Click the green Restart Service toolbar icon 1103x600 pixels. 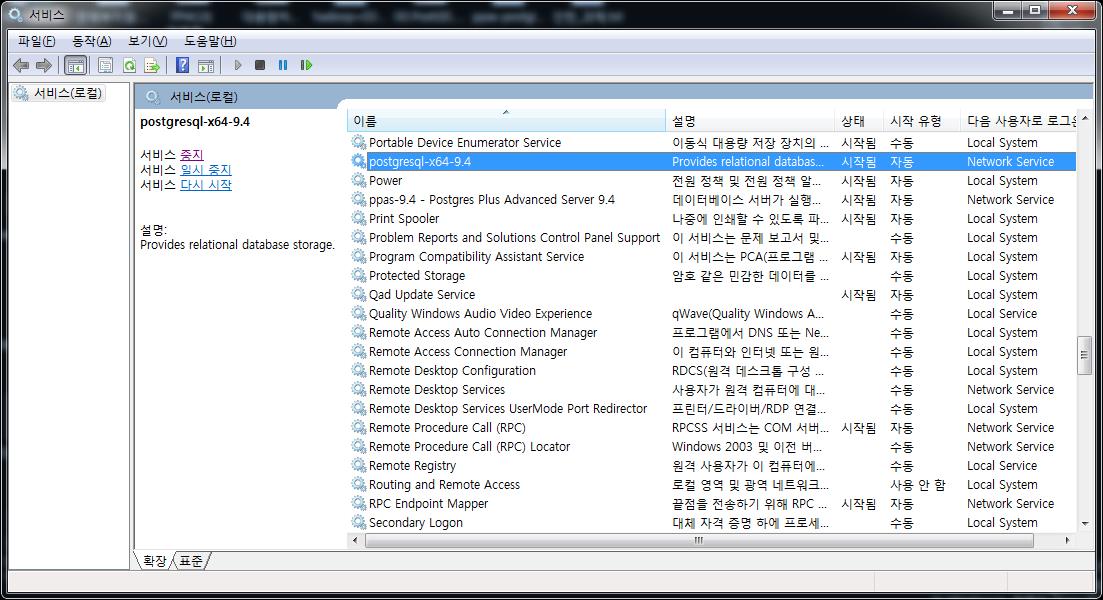(x=306, y=65)
